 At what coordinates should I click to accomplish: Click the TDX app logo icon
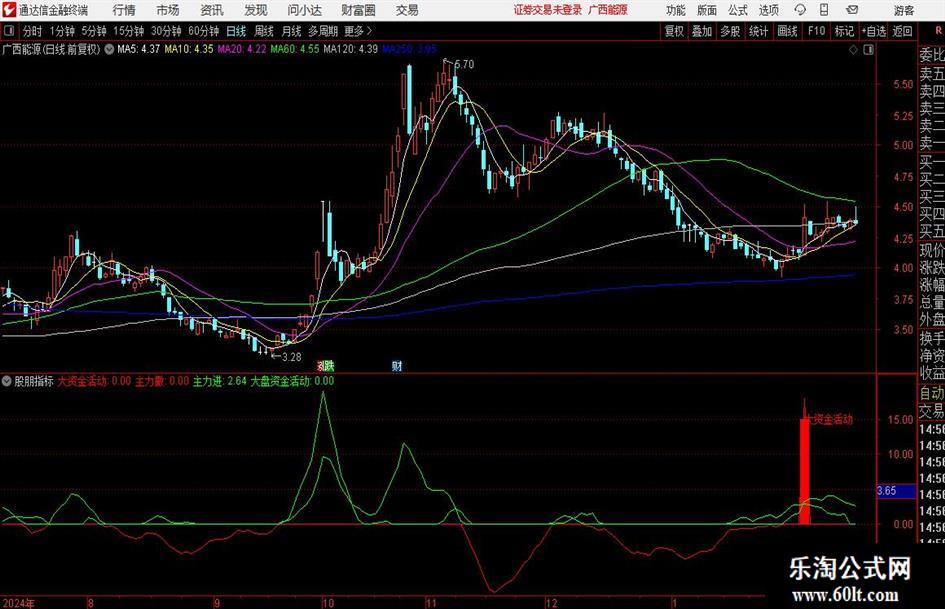[10, 10]
